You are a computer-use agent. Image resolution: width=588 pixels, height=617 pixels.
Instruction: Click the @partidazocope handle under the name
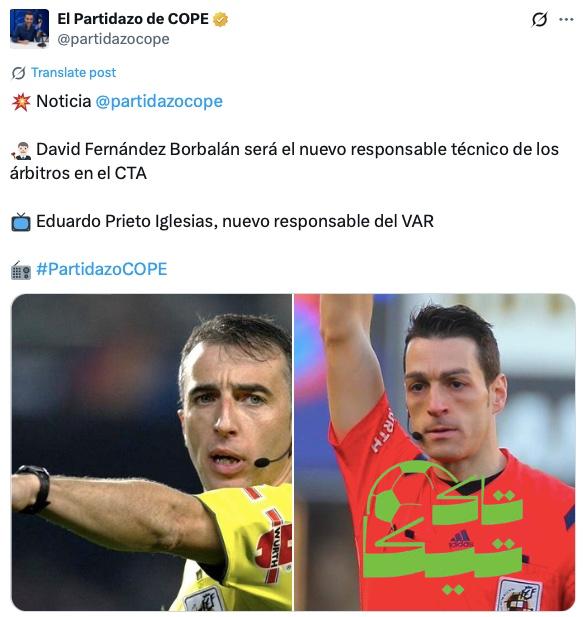tap(113, 39)
